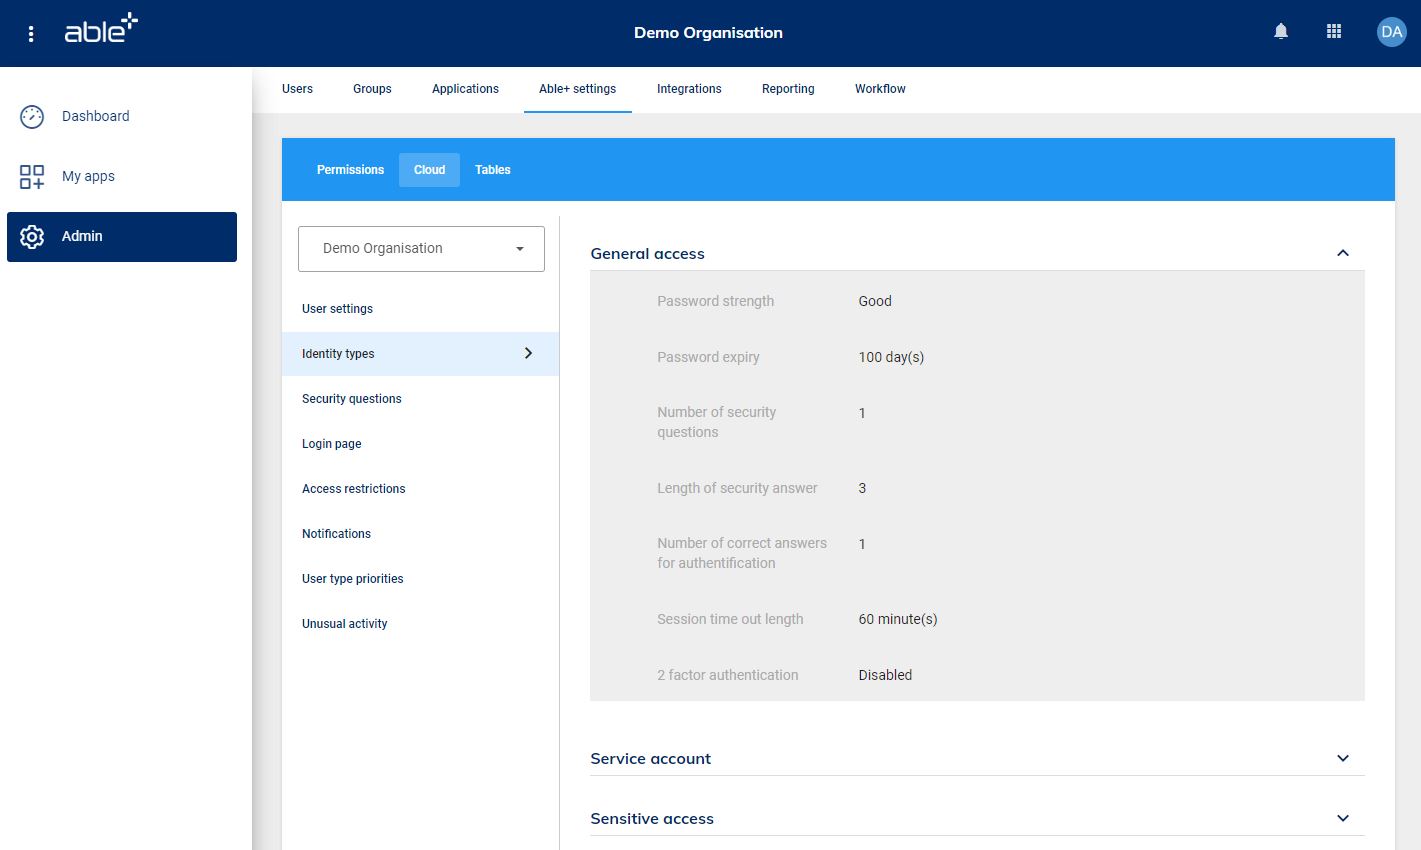1421x850 pixels.
Task: Click Number of security questions label
Action: pyautogui.click(x=716, y=422)
